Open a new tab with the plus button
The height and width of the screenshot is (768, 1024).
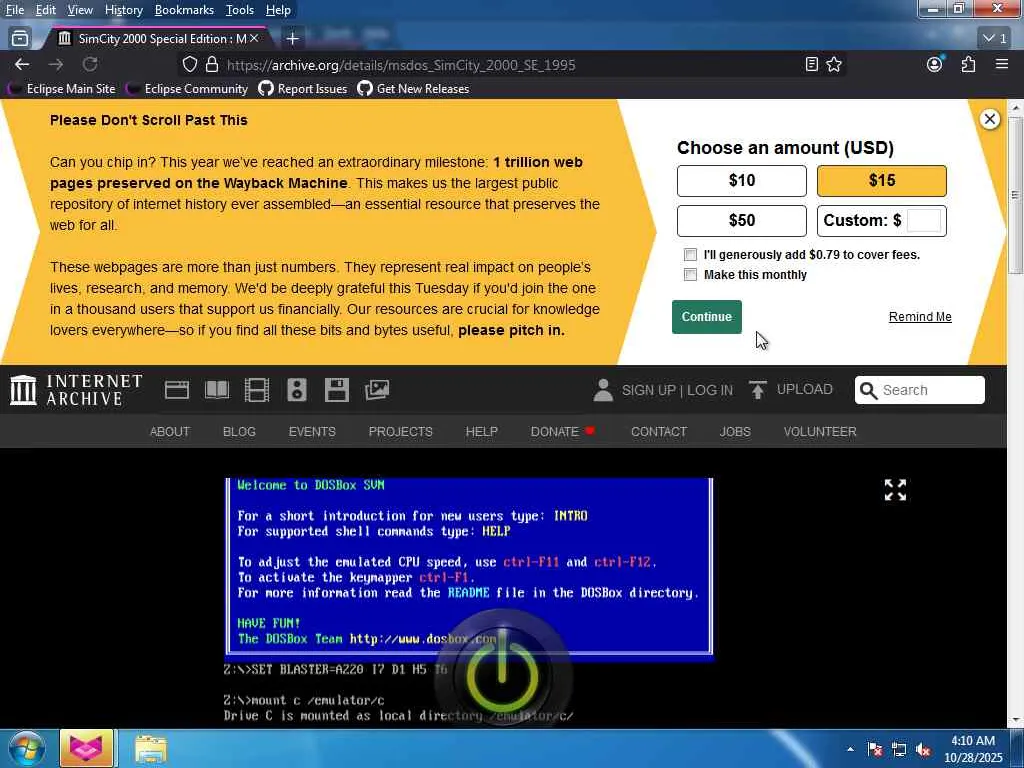click(293, 39)
